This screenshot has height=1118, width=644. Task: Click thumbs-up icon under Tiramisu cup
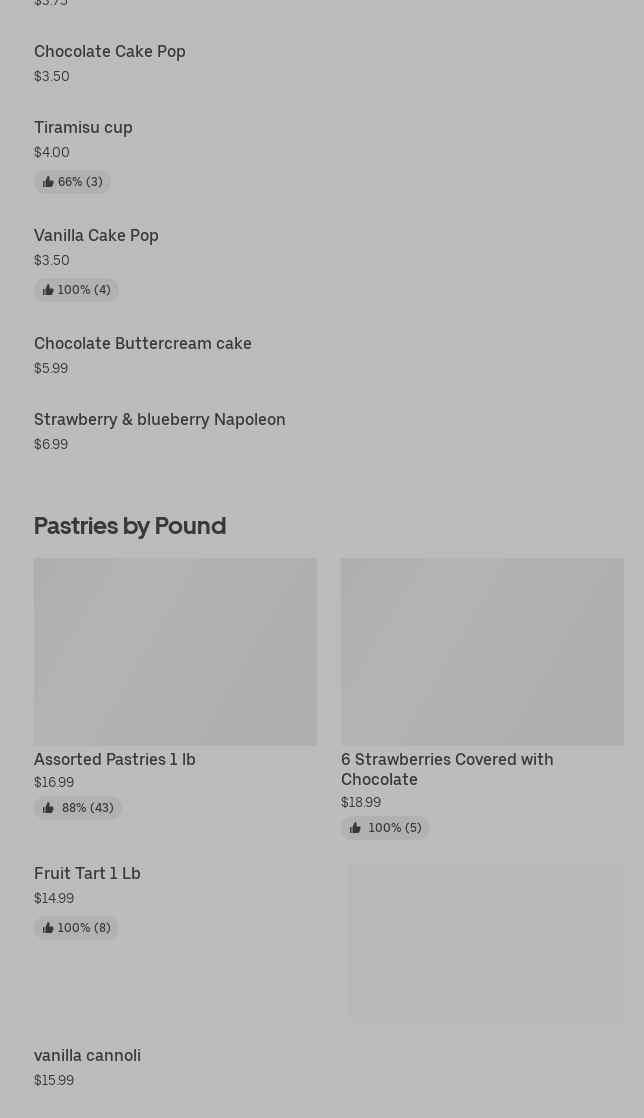[x=48, y=182]
